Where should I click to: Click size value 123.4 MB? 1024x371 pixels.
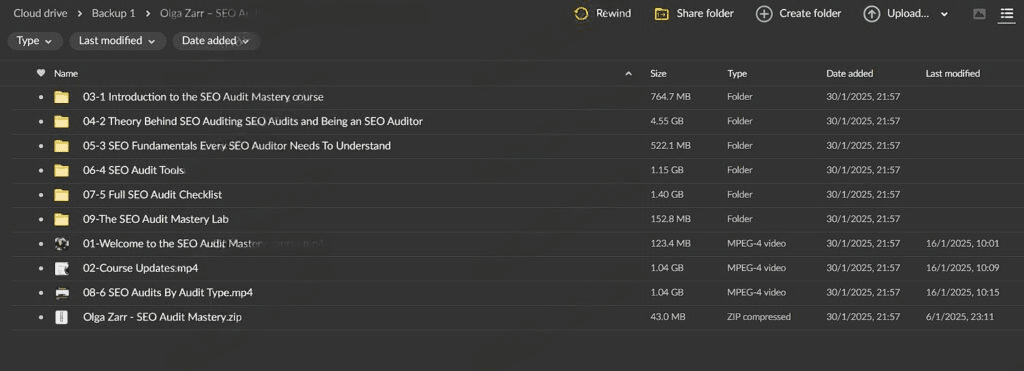click(x=670, y=244)
